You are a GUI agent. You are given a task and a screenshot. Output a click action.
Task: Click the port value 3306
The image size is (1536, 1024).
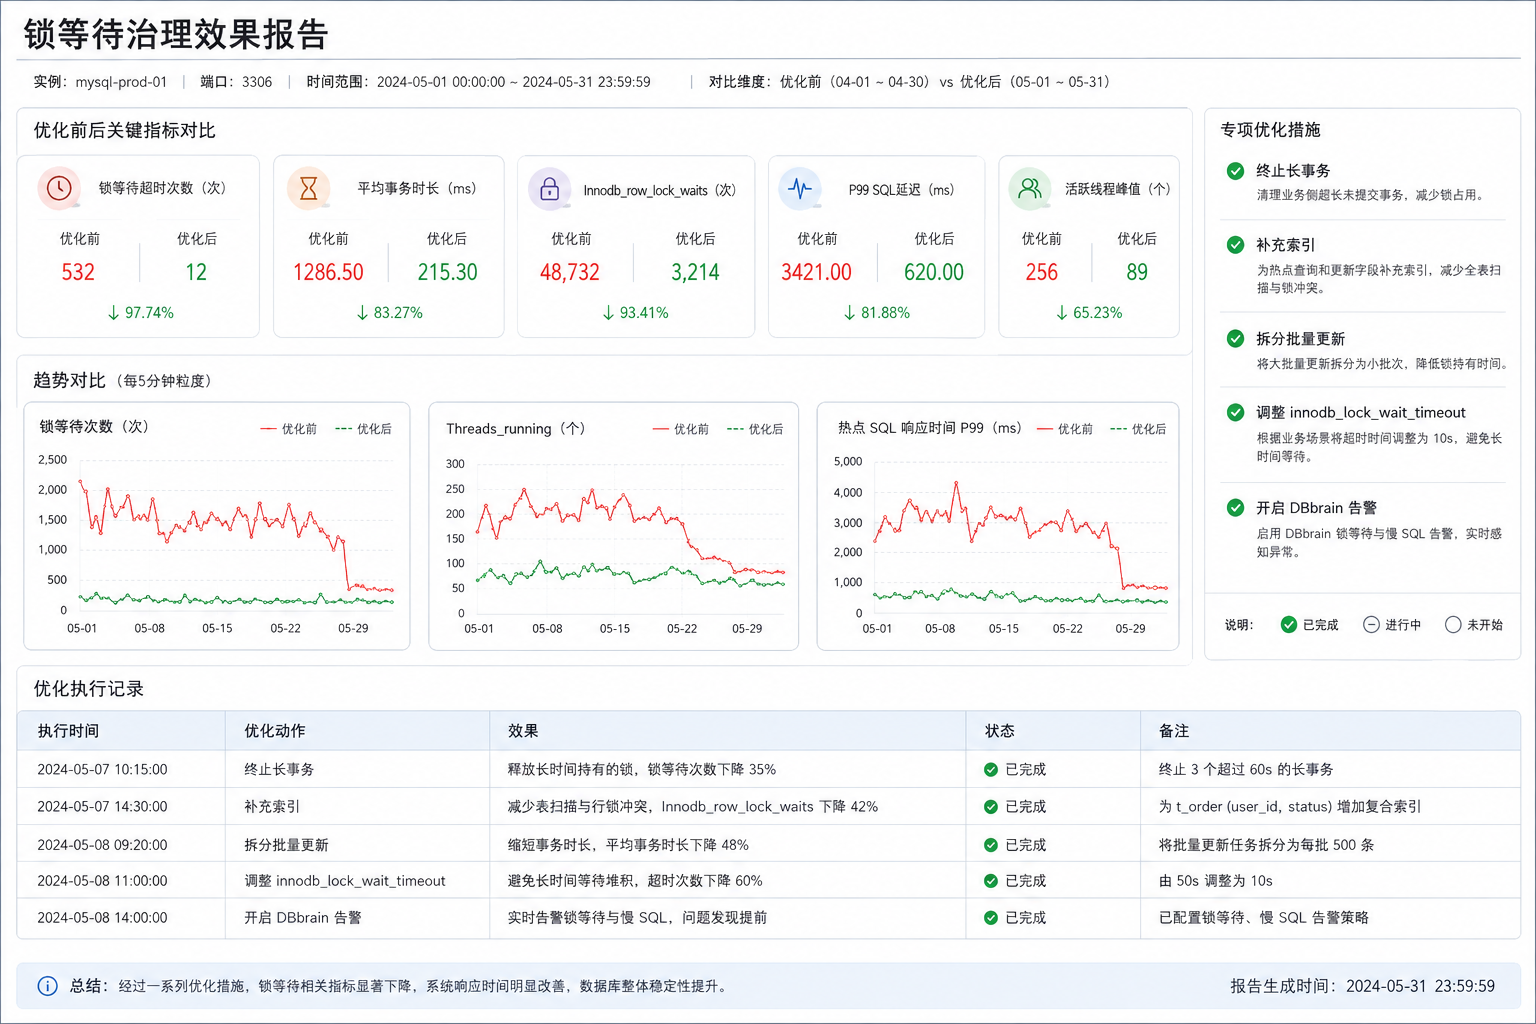tap(257, 82)
